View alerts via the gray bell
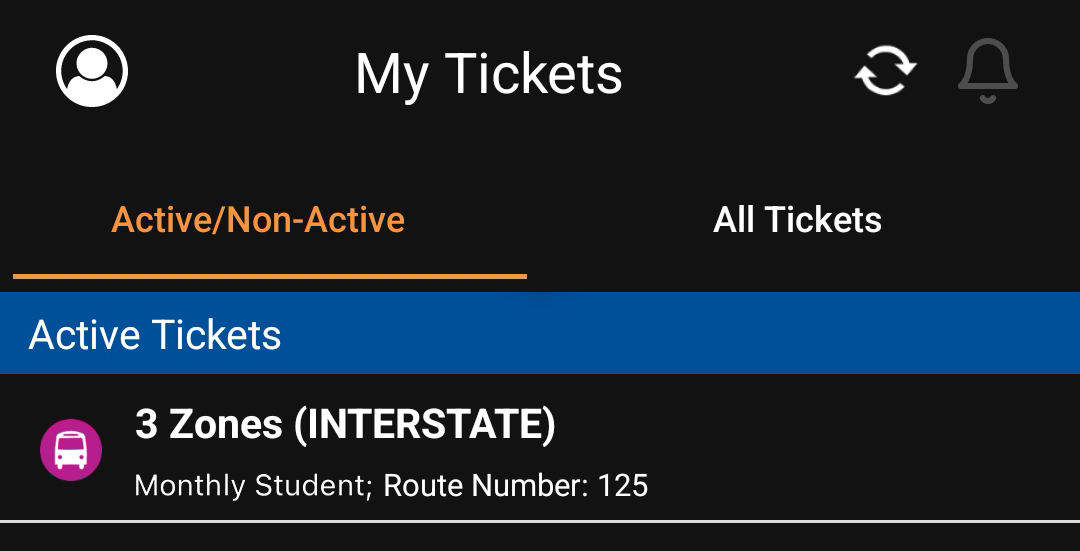This screenshot has width=1080, height=551. tap(988, 71)
